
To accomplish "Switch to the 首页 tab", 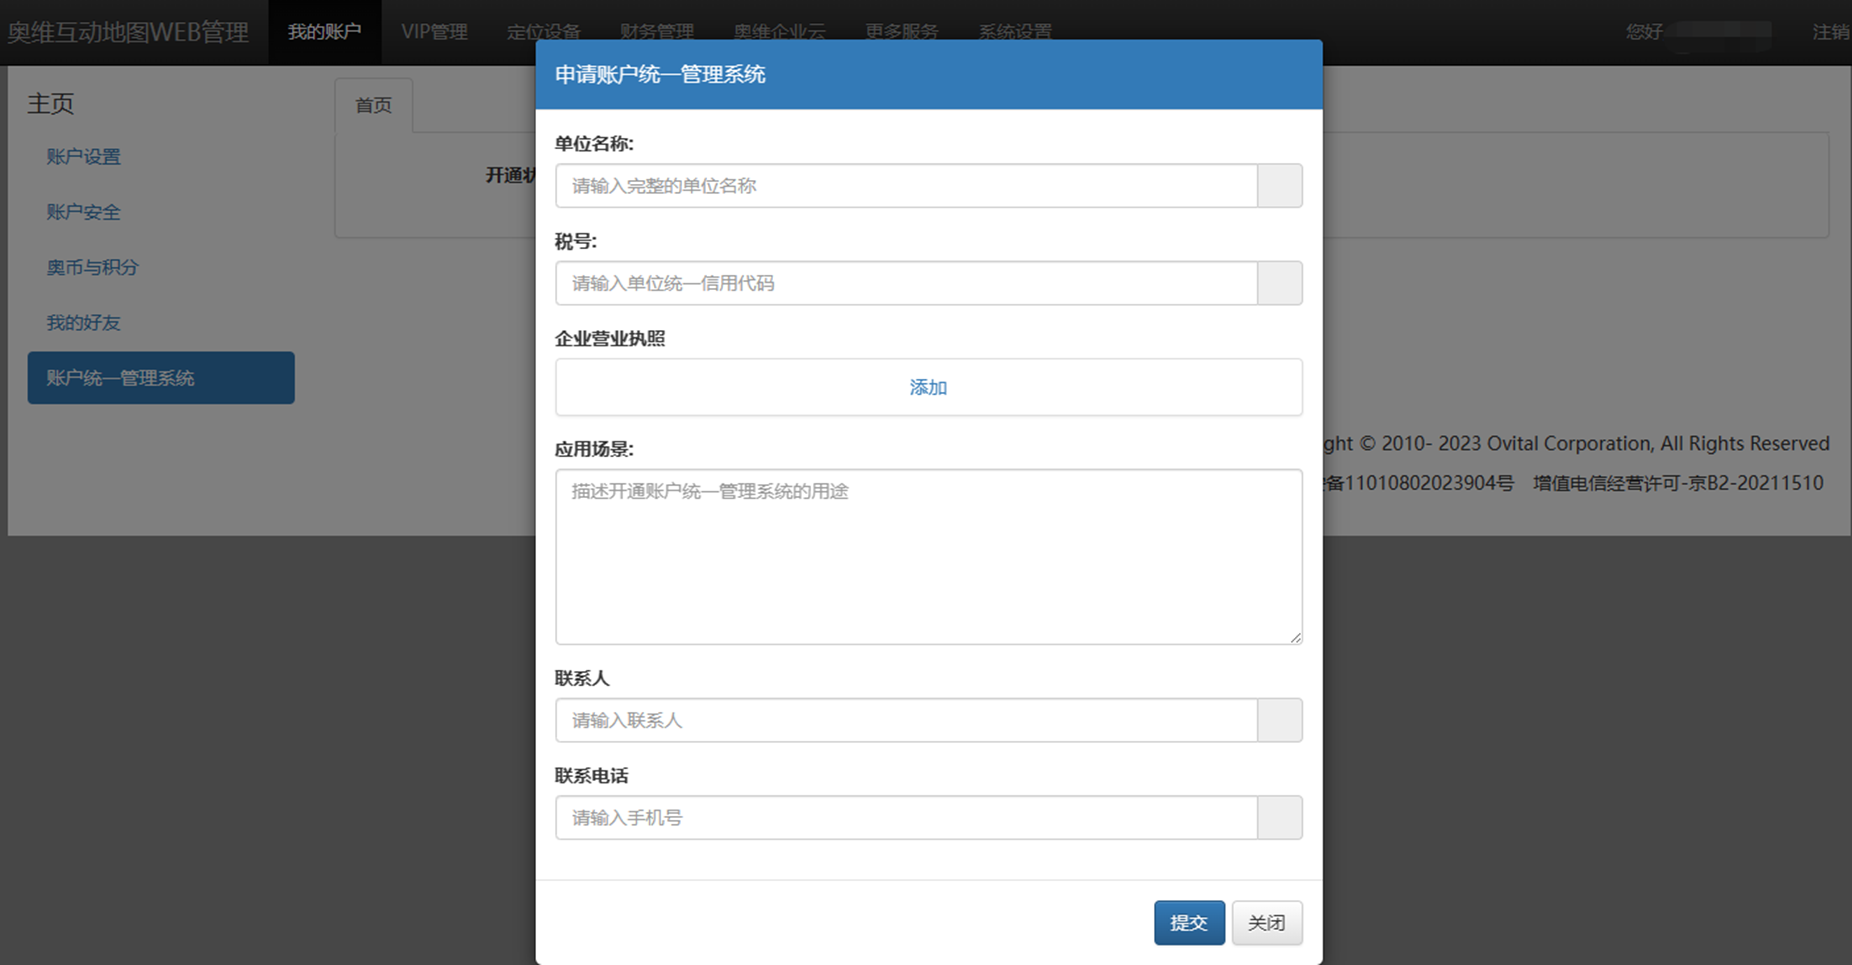I will coord(373,105).
